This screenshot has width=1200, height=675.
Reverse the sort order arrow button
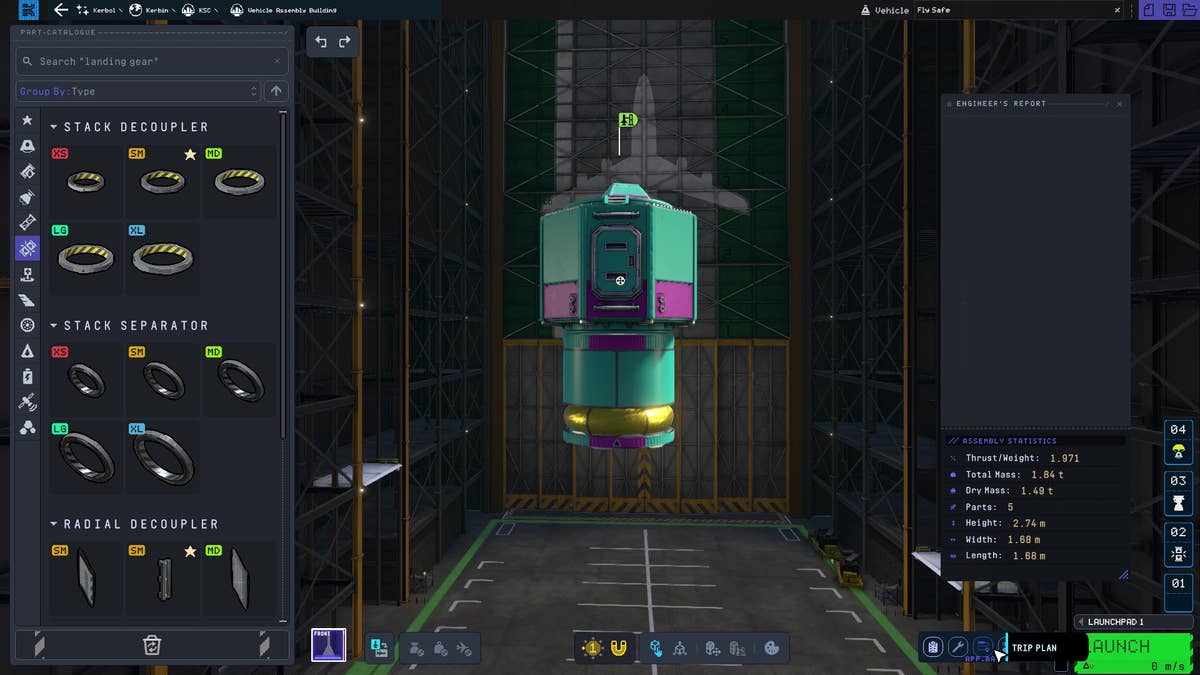(276, 91)
